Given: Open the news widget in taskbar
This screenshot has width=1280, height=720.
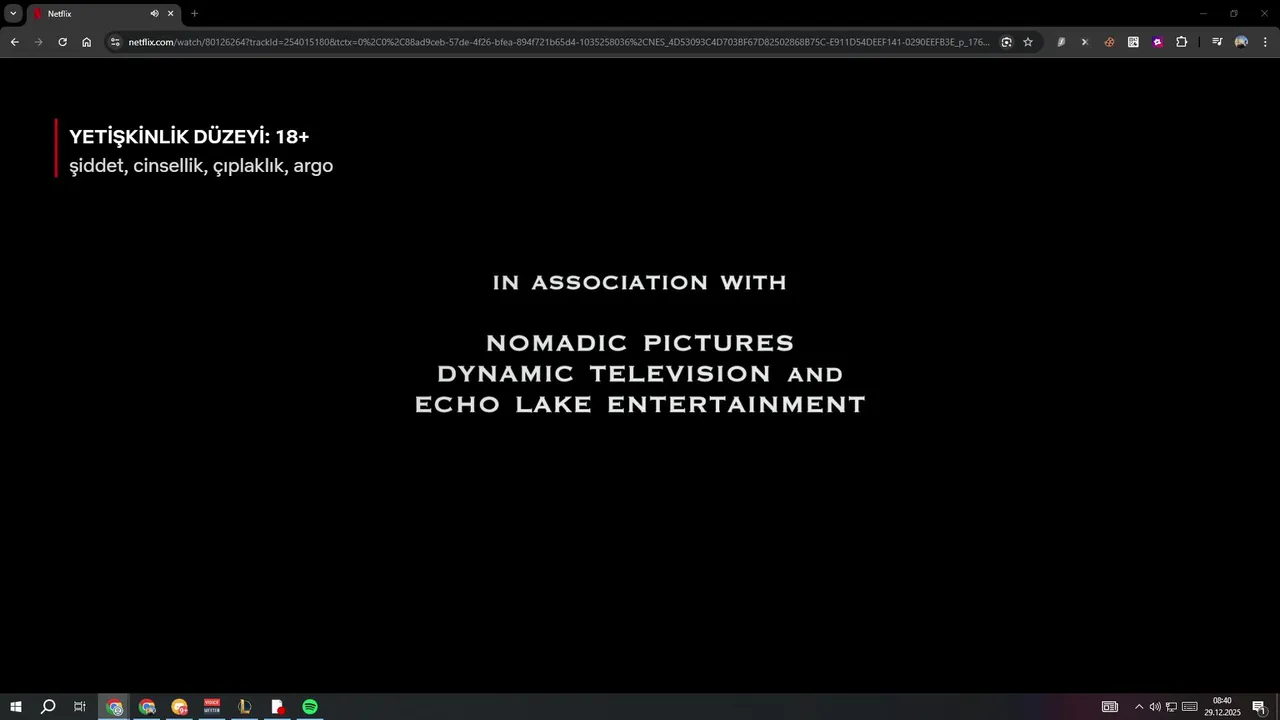Looking at the screenshot, I should (1109, 707).
